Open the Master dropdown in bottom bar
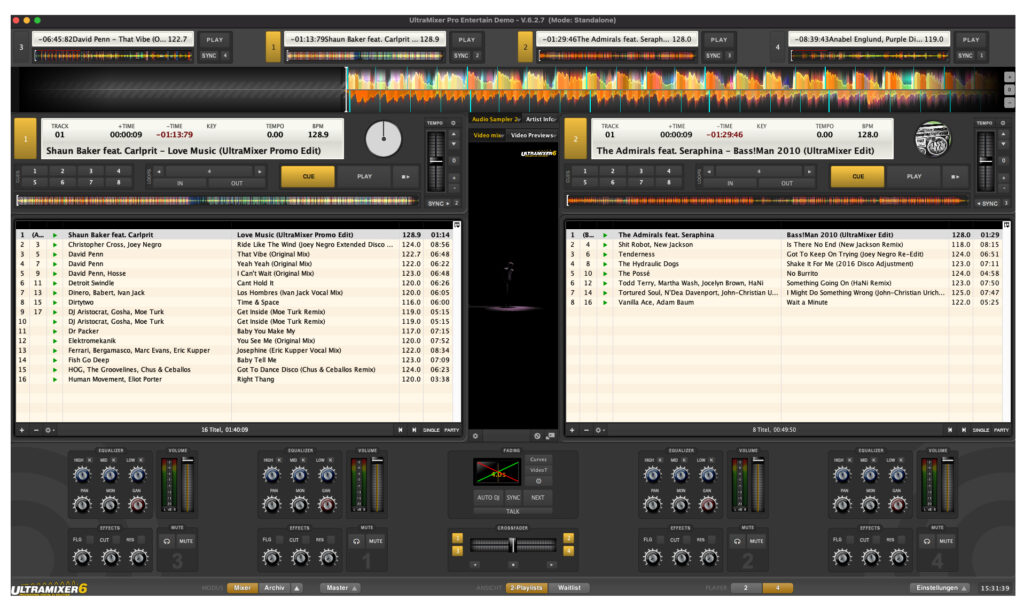1024x614 pixels. pos(340,588)
